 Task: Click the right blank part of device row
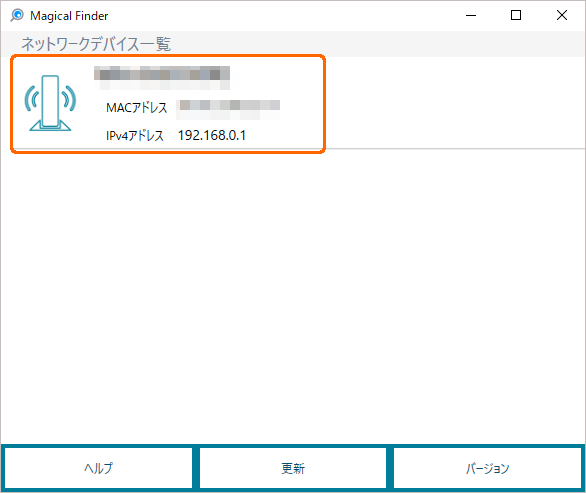(x=455, y=103)
